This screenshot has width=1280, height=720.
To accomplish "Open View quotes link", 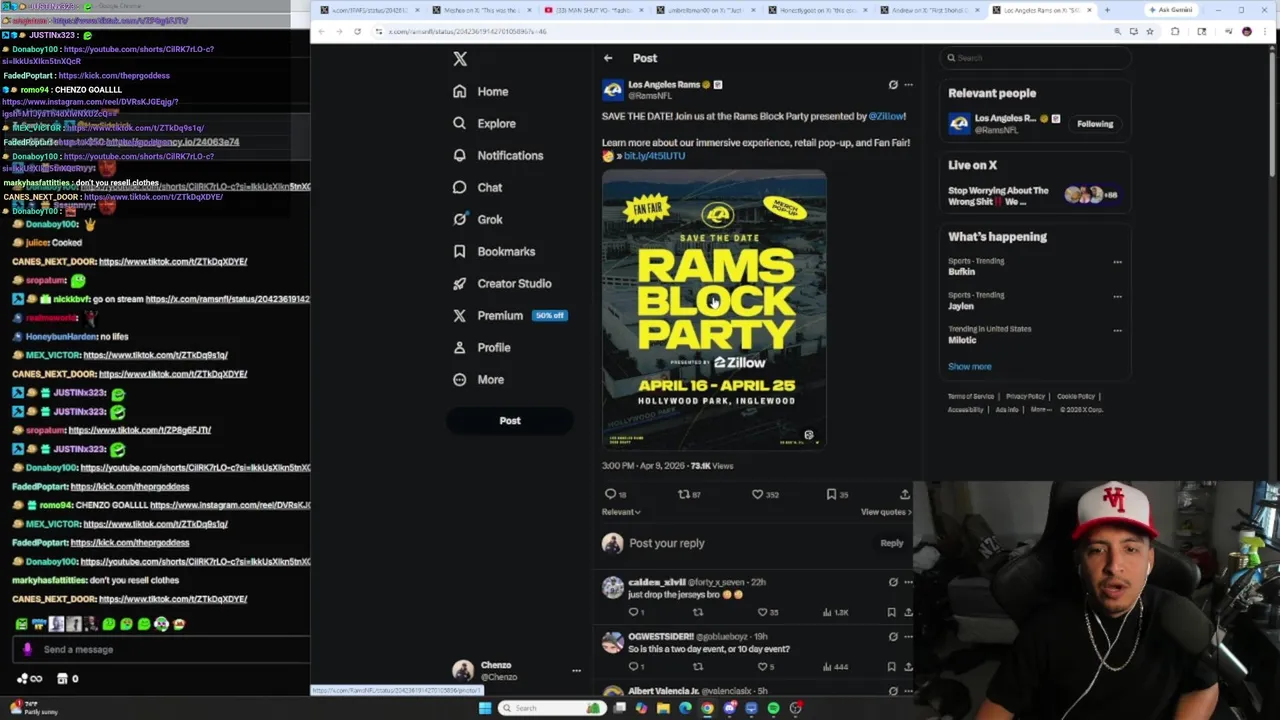I will [886, 512].
